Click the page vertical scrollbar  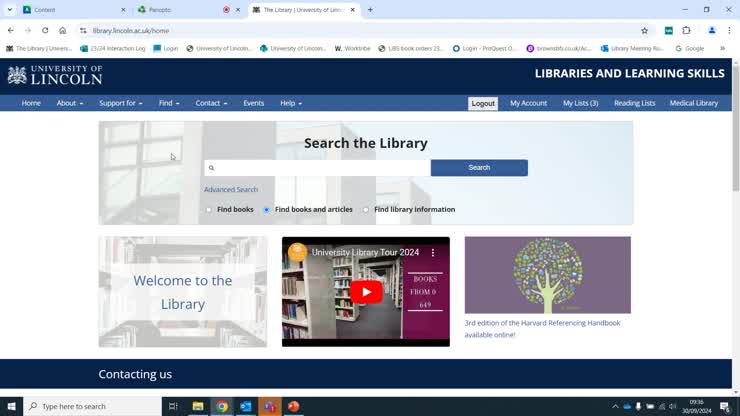736,127
